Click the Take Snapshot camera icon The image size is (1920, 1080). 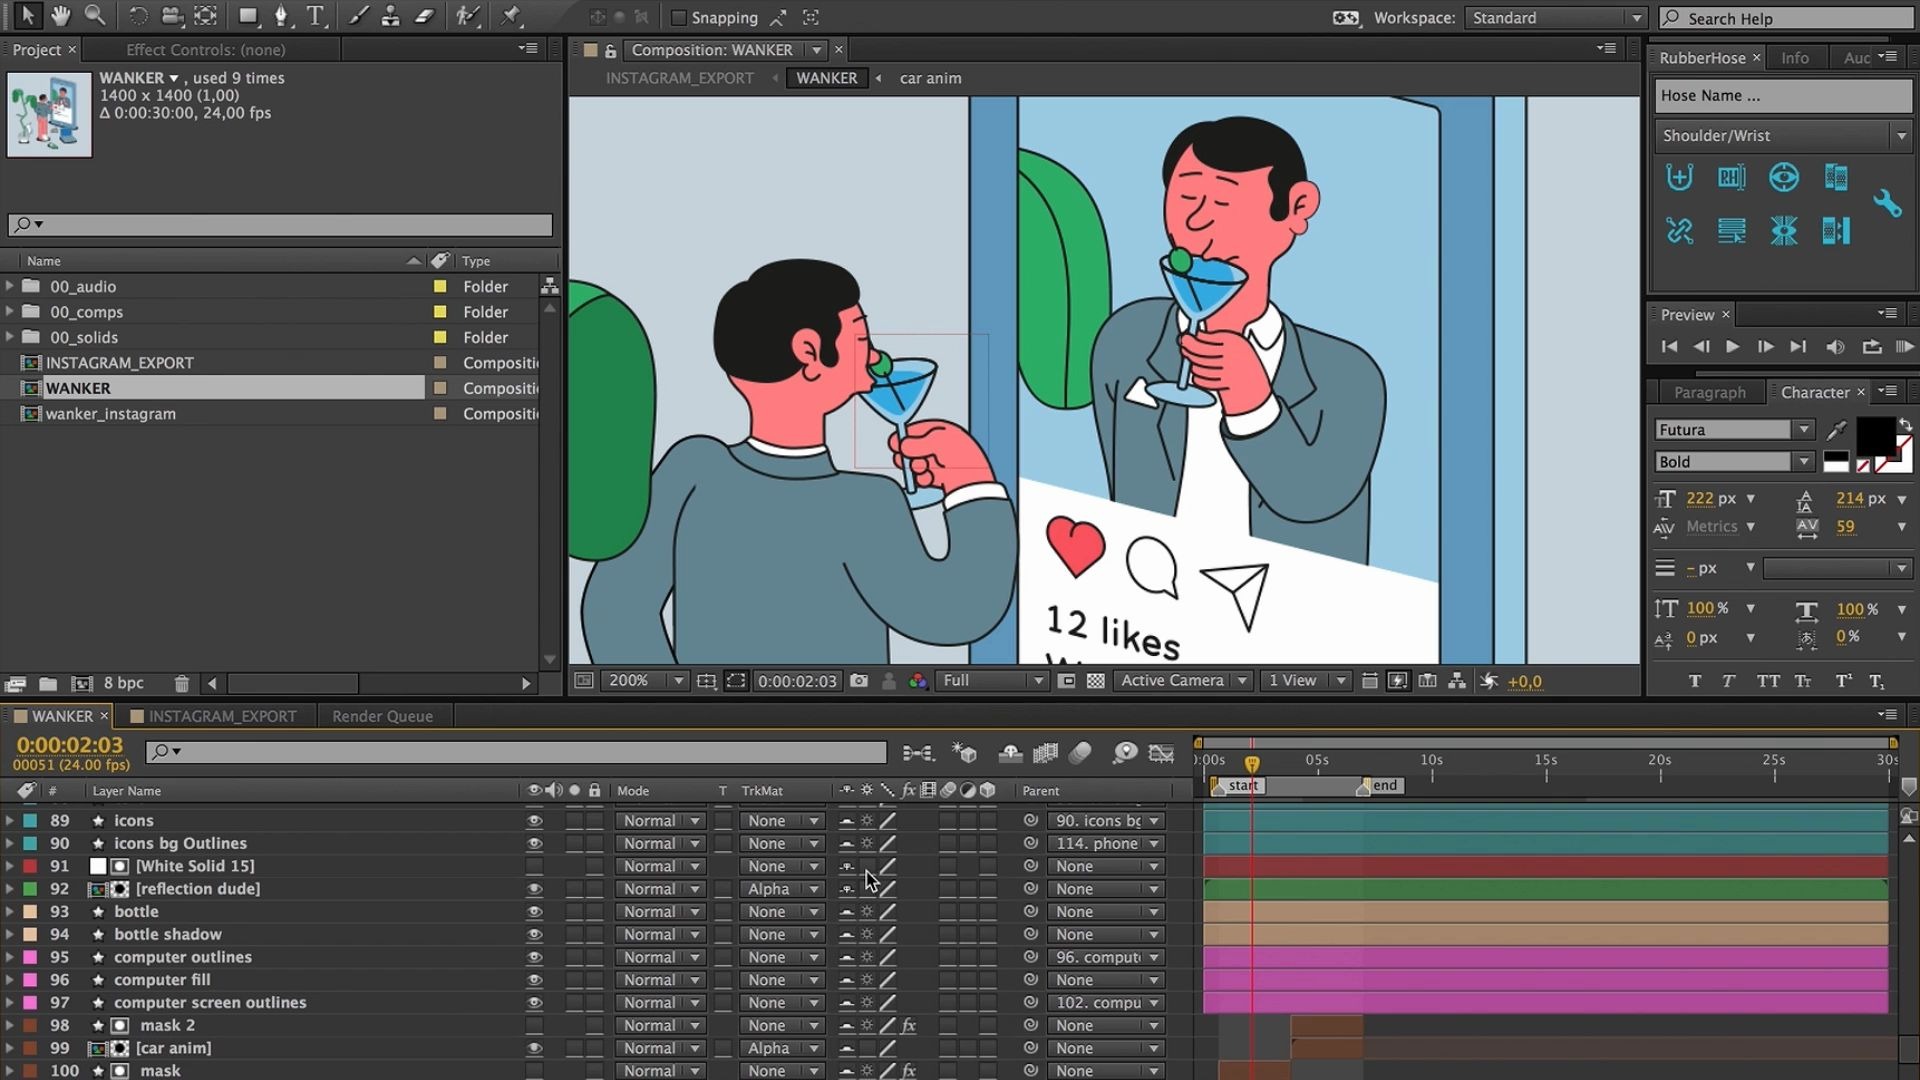[859, 681]
